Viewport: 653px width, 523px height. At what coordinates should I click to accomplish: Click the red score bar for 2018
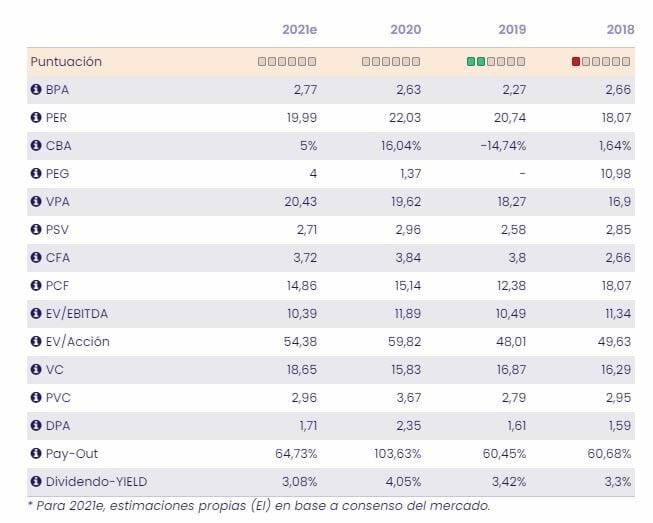pos(601,62)
